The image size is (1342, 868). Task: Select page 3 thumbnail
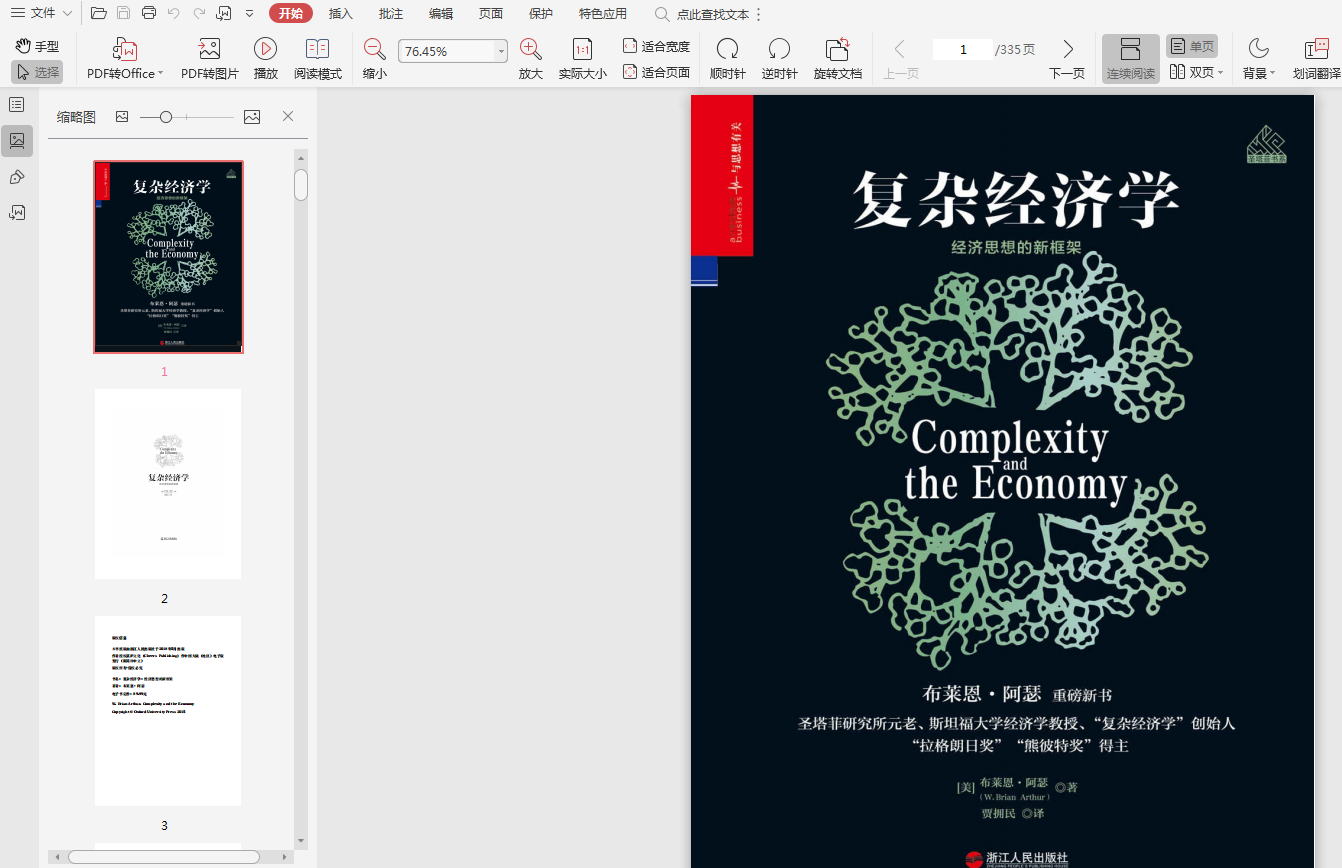pos(168,711)
